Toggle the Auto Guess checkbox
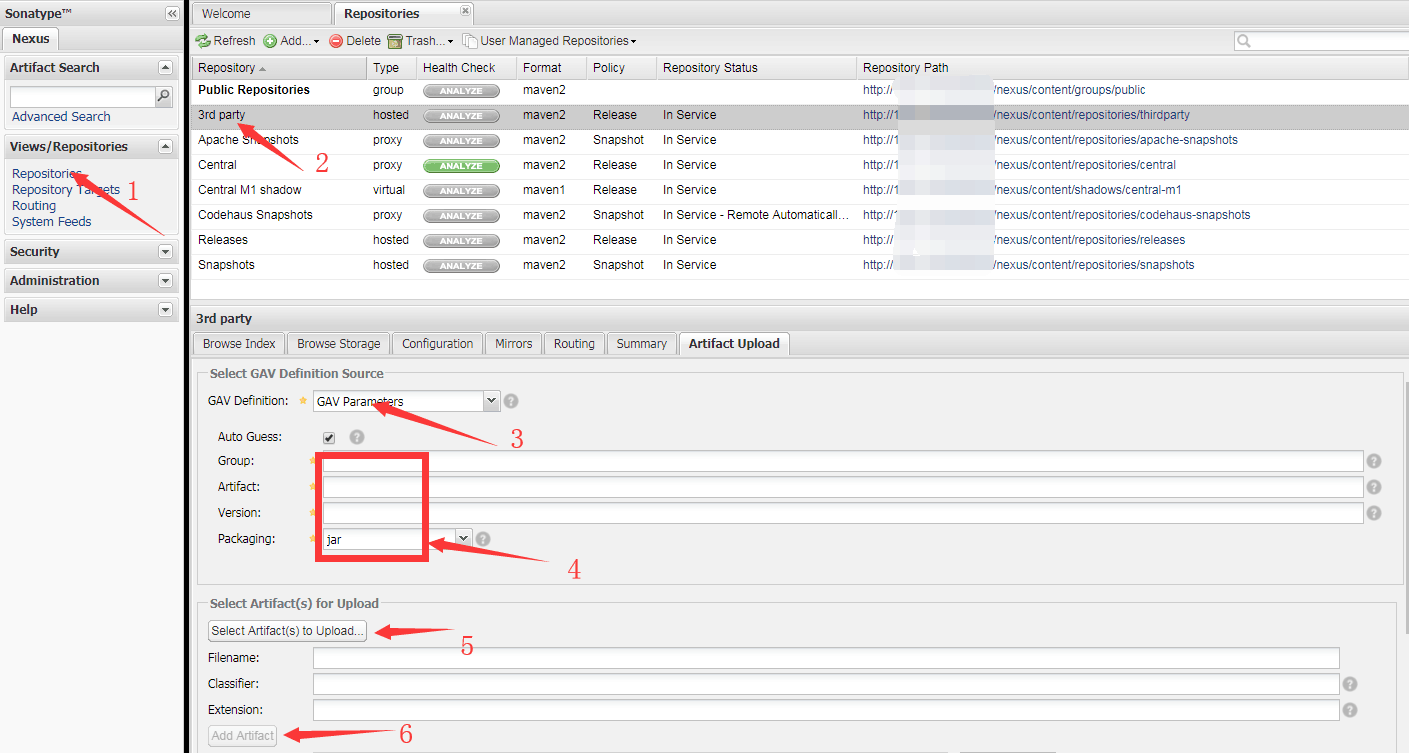This screenshot has height=753, width=1409. point(329,438)
